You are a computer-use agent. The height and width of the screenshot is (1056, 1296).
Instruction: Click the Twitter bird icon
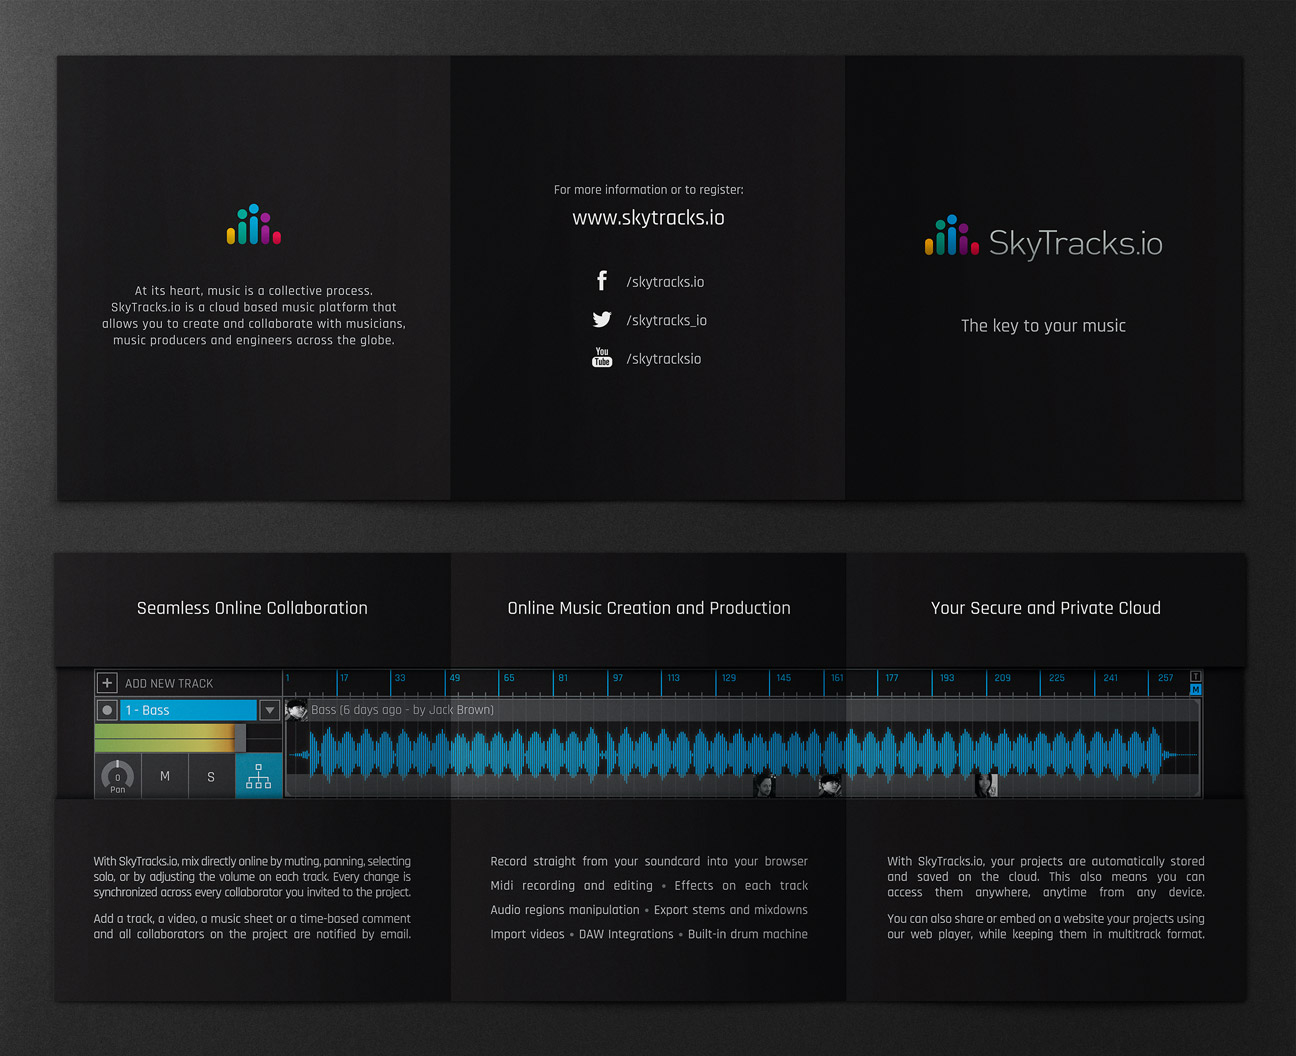tap(602, 320)
